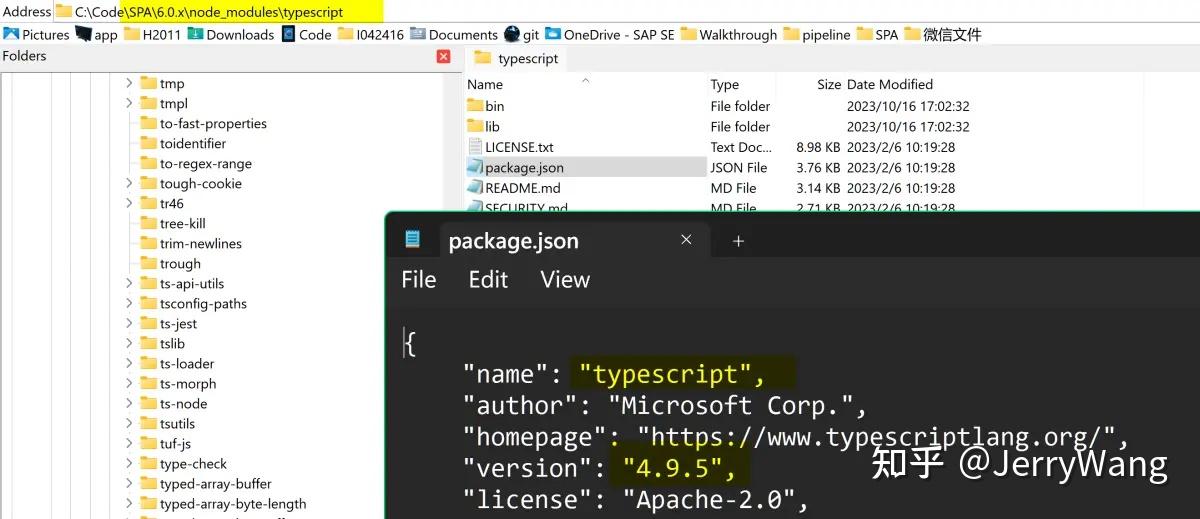Expand the tsutils folder node
Screen dimensions: 1200x519
(129, 424)
